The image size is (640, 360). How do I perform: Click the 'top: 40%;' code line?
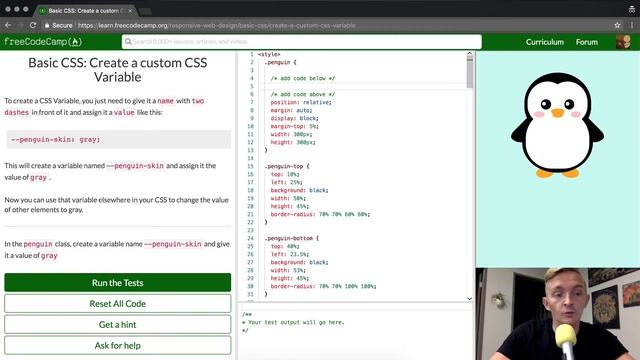coord(284,246)
